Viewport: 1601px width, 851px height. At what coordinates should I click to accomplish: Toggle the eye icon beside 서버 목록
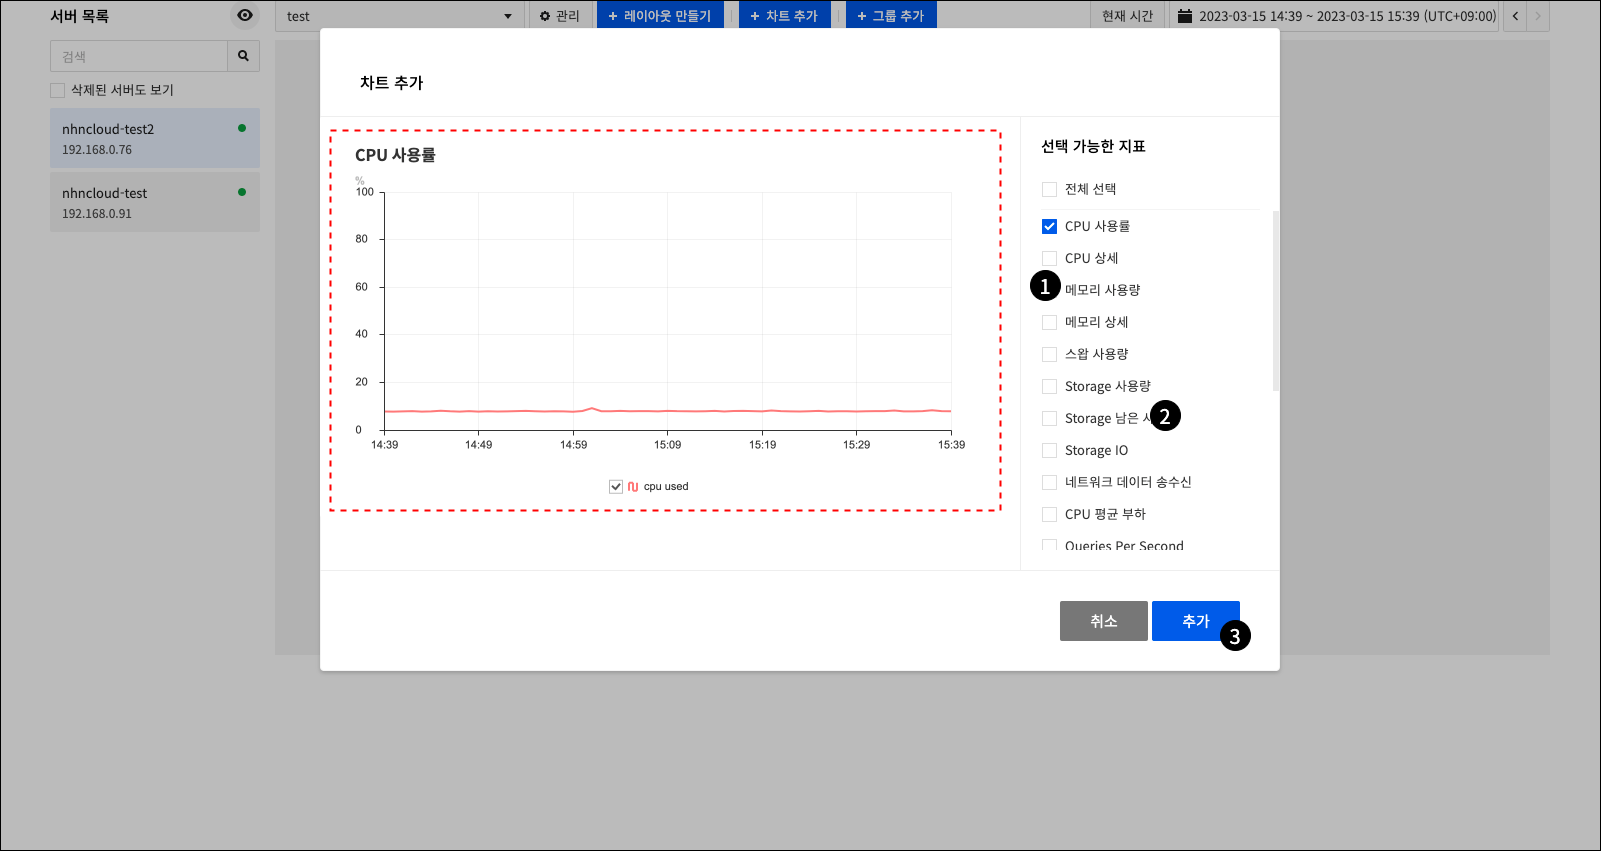pyautogui.click(x=245, y=15)
